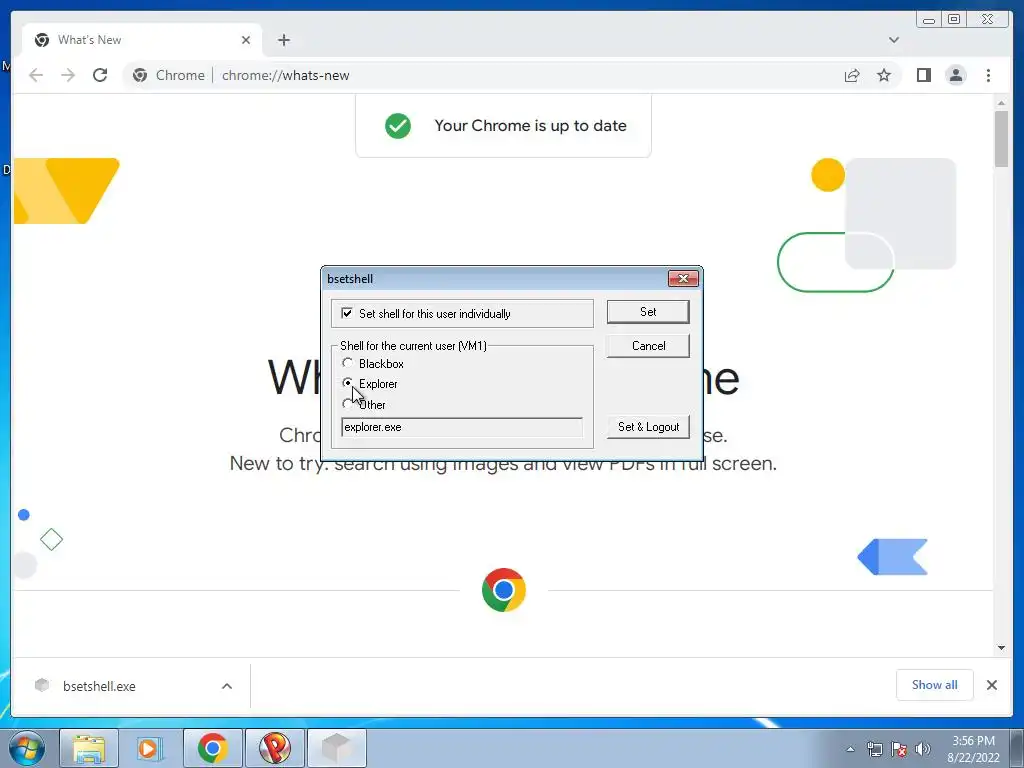This screenshot has width=1024, height=768.
Task: Click the network tray icon
Action: (x=874, y=749)
